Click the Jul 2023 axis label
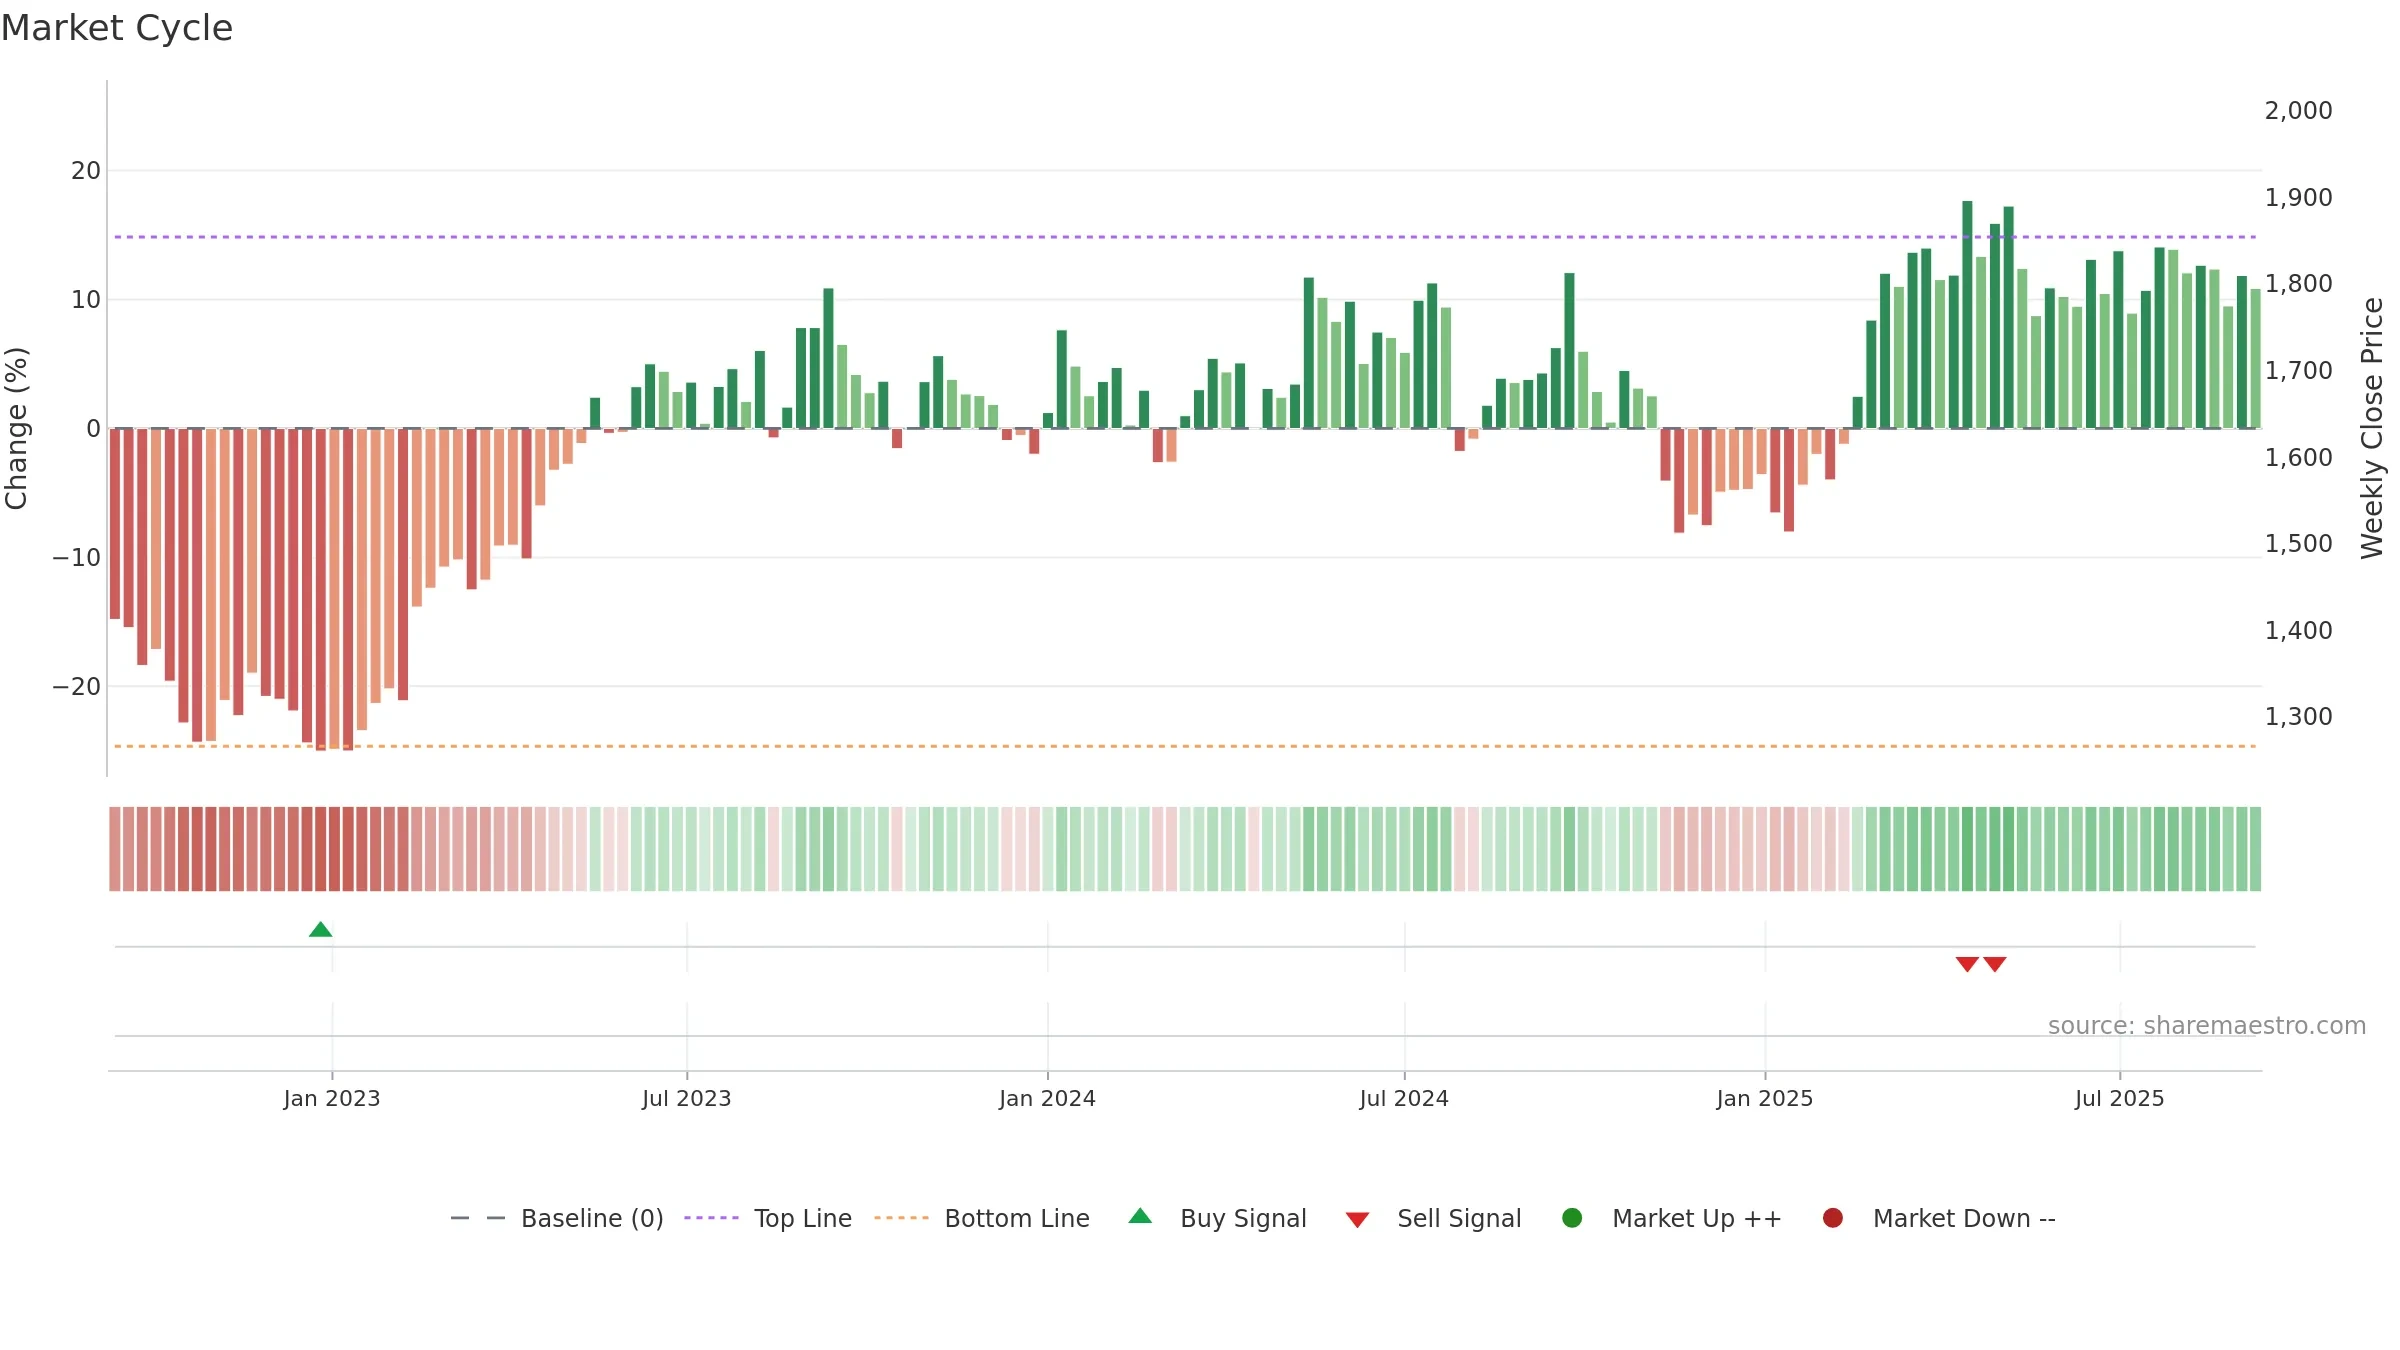The width and height of the screenshot is (2400, 1350). (687, 1099)
